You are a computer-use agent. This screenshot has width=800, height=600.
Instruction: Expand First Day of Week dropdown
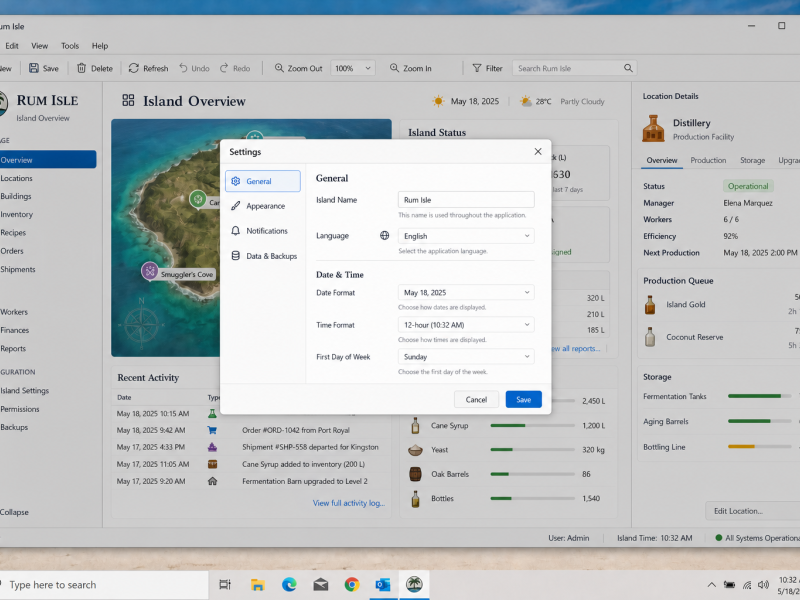[x=466, y=357]
